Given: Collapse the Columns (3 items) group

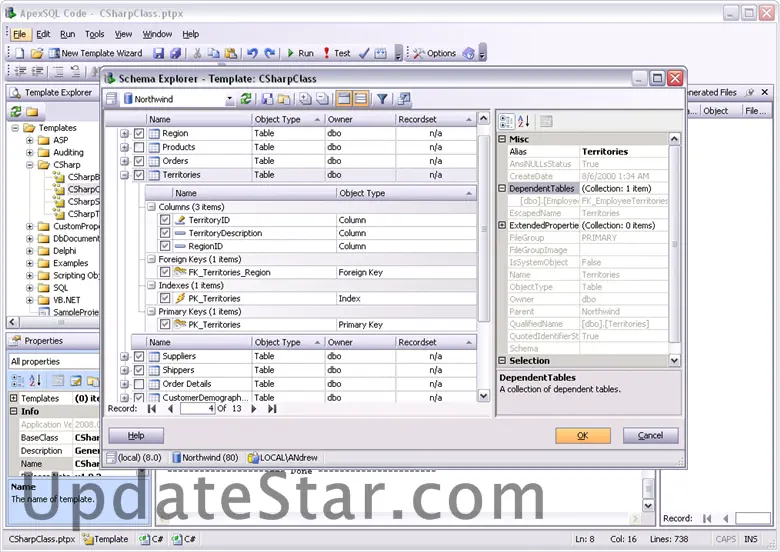Looking at the screenshot, I should point(152,207).
